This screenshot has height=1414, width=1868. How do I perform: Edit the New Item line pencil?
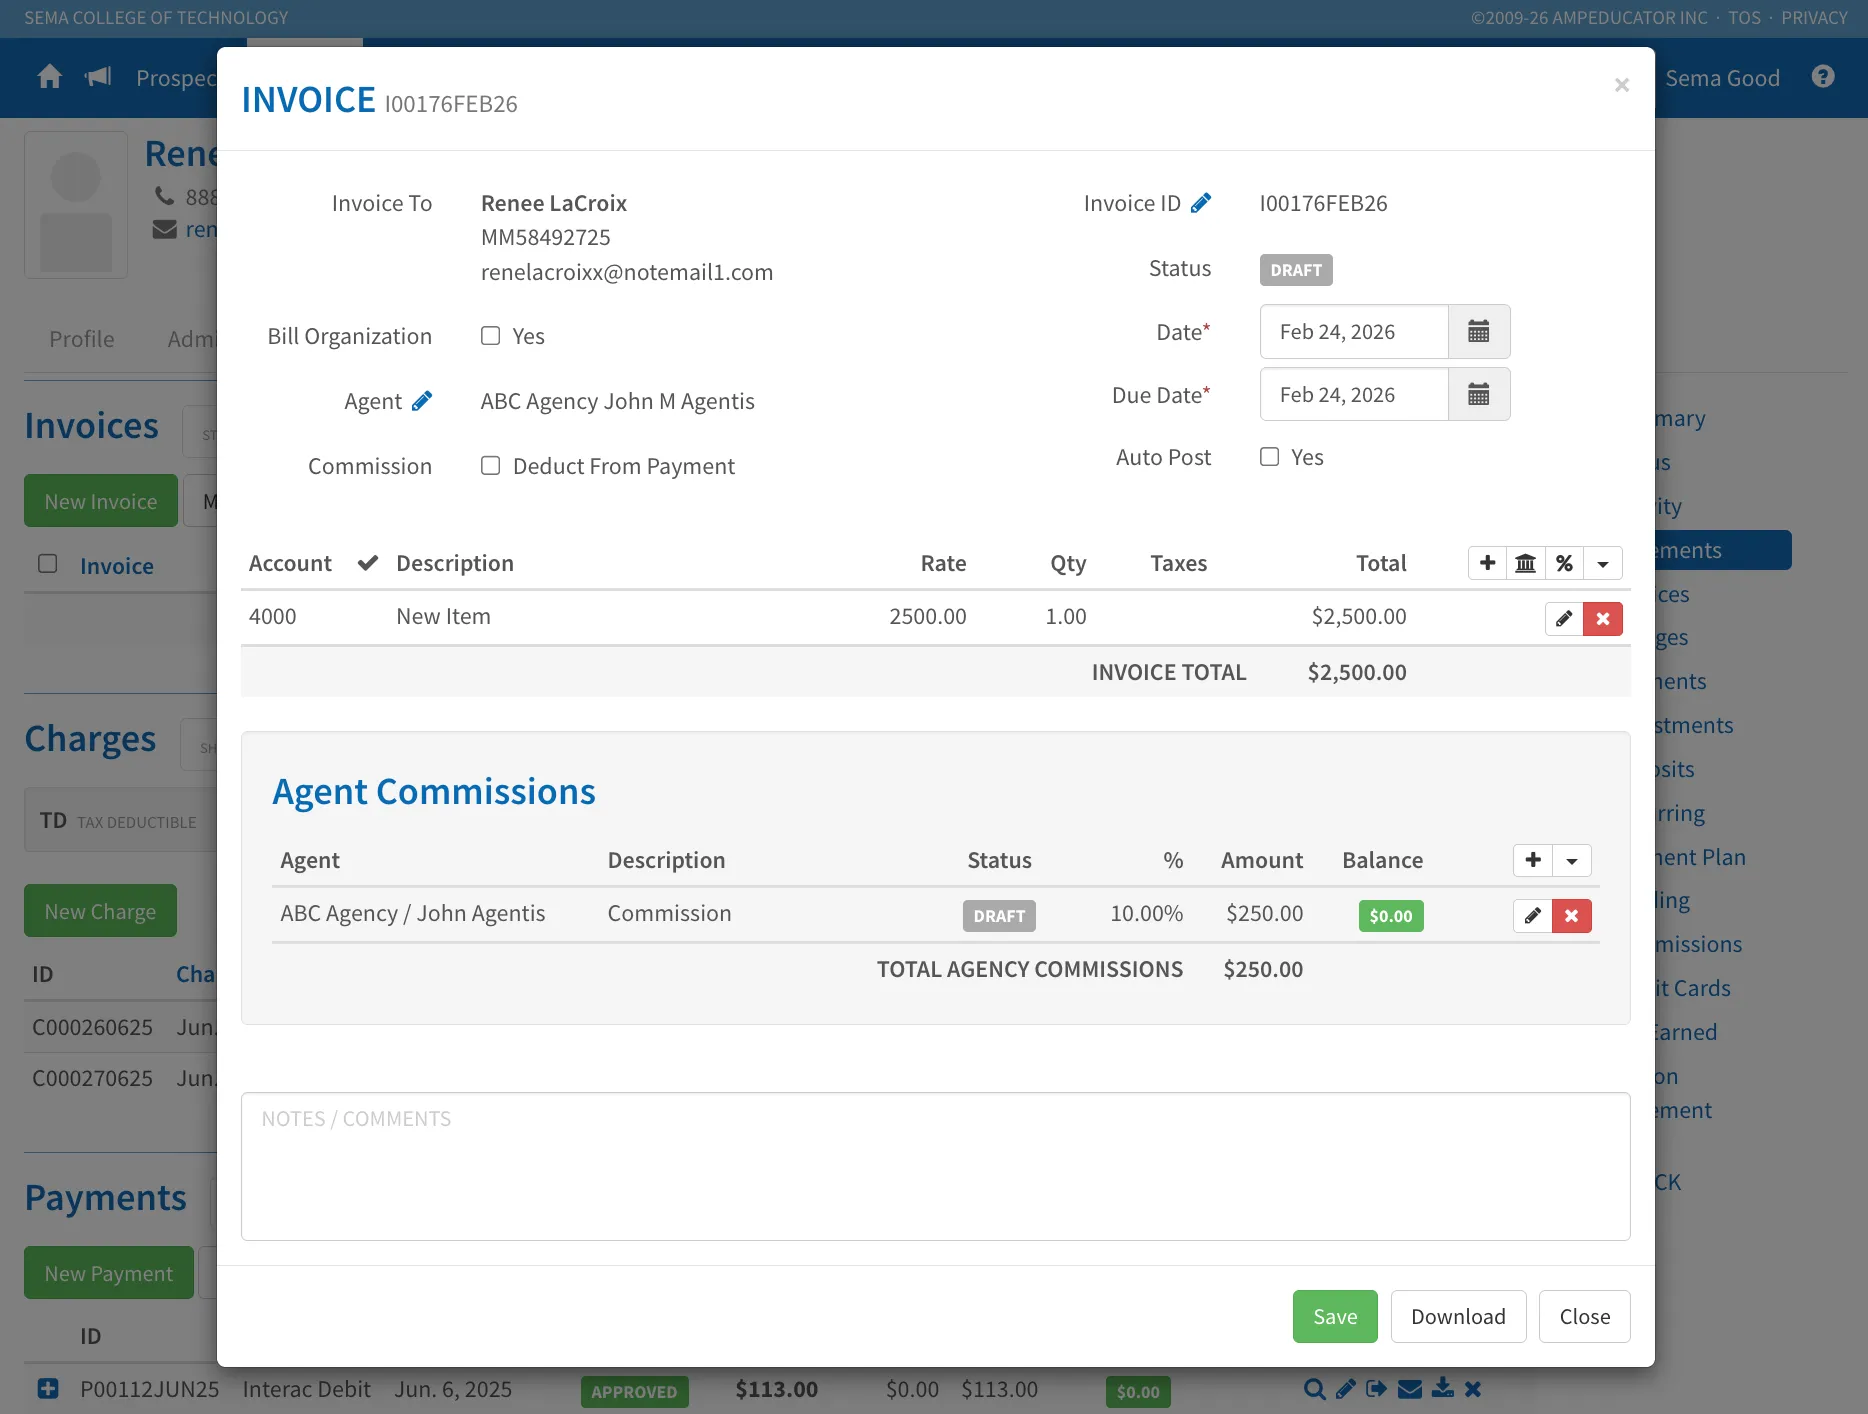[x=1564, y=618]
